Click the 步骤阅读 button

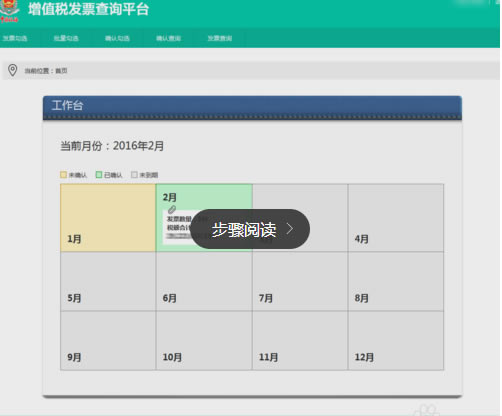pos(250,229)
